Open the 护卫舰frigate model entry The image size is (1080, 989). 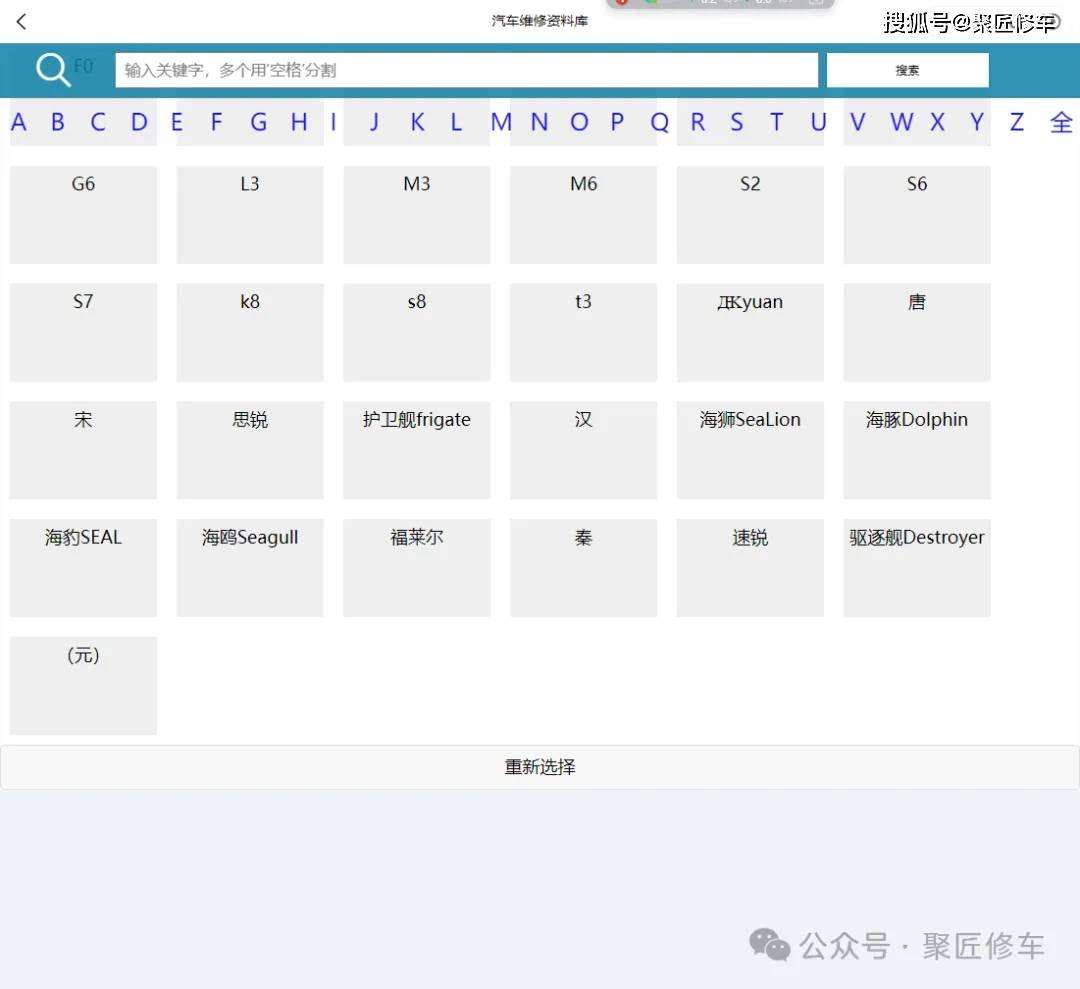pyautogui.click(x=416, y=450)
